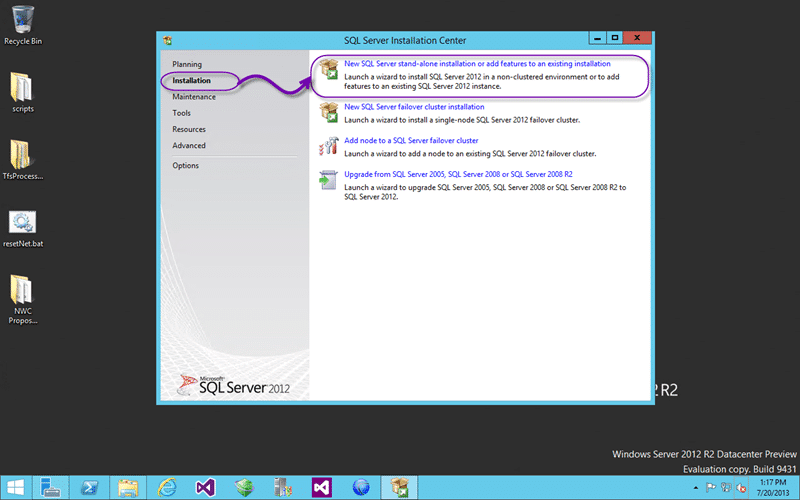Switch to SQL Server setup taskbar icon
Image resolution: width=800 pixels, height=500 pixels.
(399, 488)
